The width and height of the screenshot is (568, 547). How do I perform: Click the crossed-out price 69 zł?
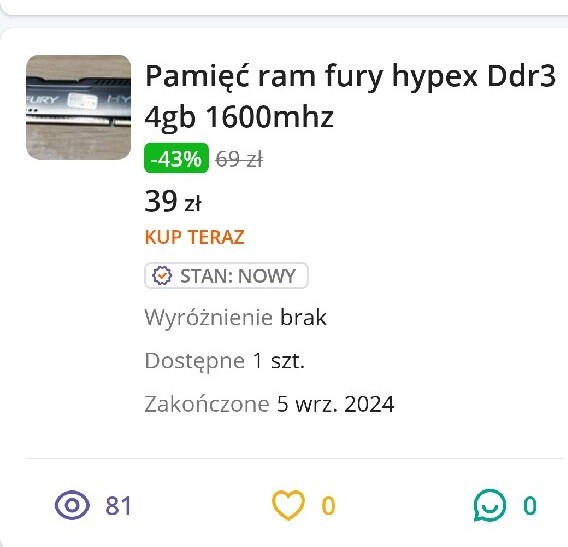(x=239, y=159)
